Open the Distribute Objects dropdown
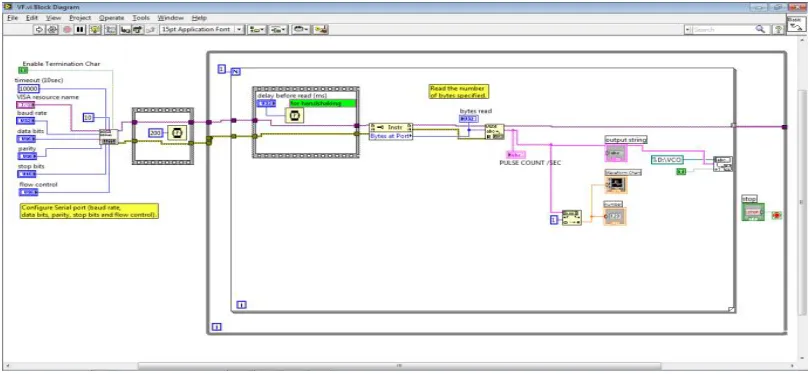Screen dimensions: 810x374 pos(279,29)
